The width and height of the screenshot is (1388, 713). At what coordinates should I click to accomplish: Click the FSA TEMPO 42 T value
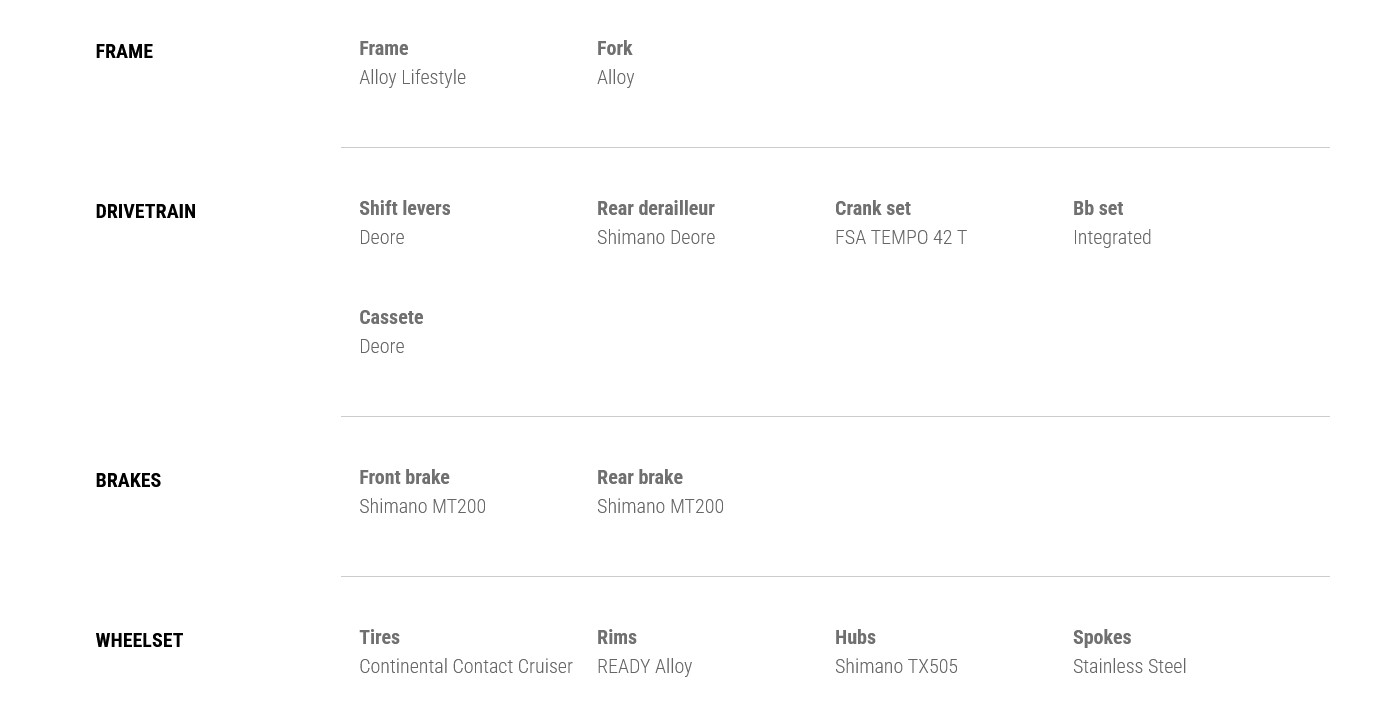coord(900,237)
